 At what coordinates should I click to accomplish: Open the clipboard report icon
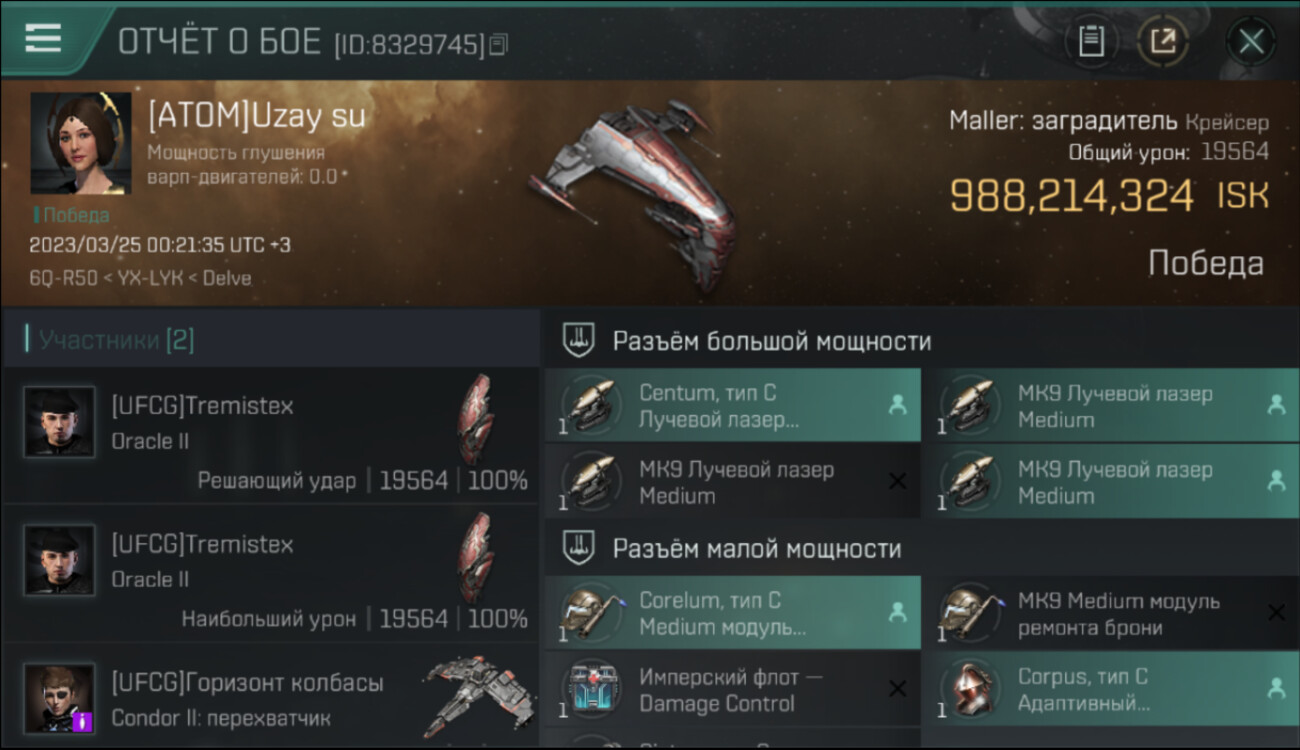point(1091,41)
